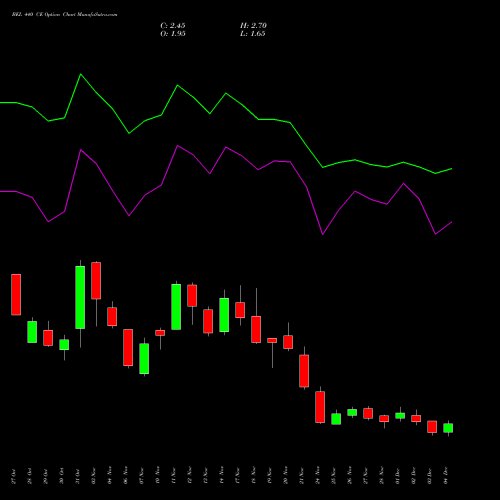The image size is (500, 500).
Task: Select the close value 'C: 2.45'
Action: [173, 26]
